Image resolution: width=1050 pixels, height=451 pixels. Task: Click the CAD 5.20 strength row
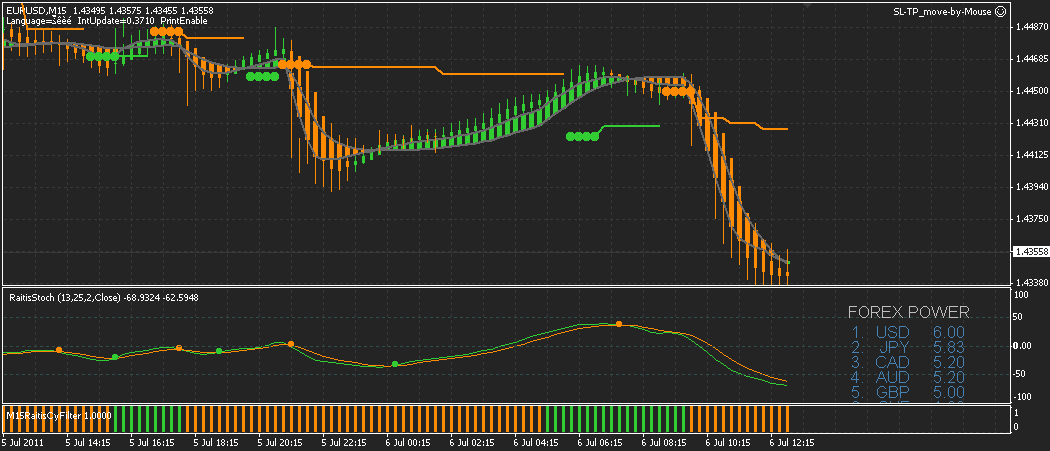click(x=908, y=363)
